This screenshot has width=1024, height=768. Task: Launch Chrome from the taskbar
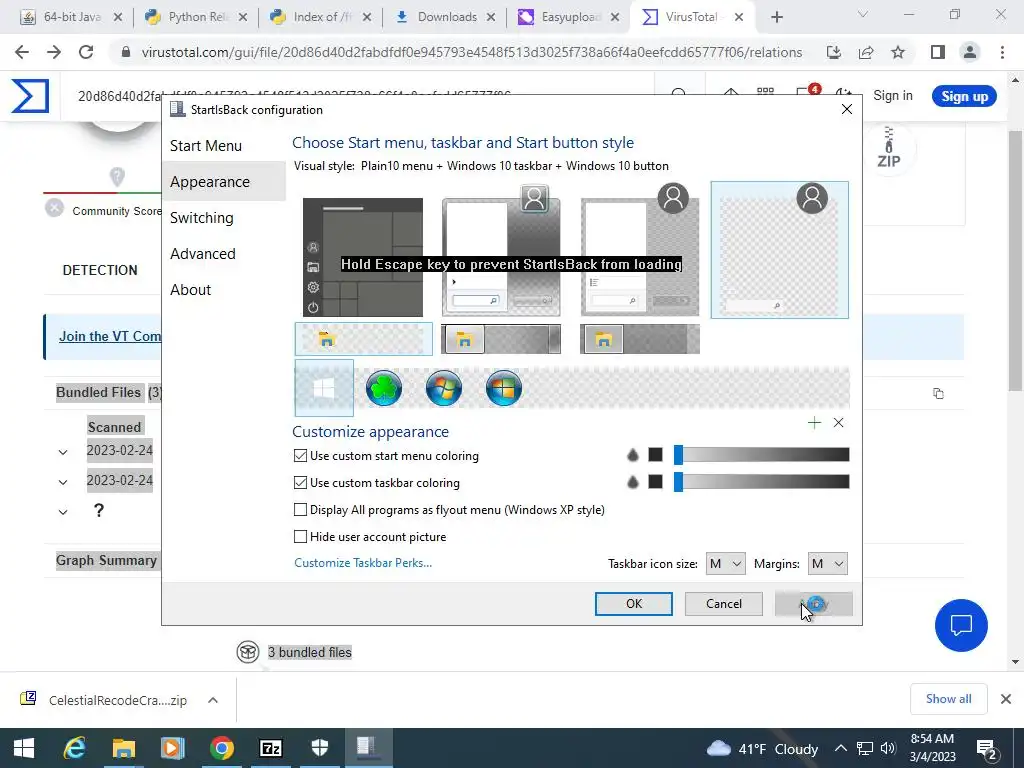click(x=222, y=748)
